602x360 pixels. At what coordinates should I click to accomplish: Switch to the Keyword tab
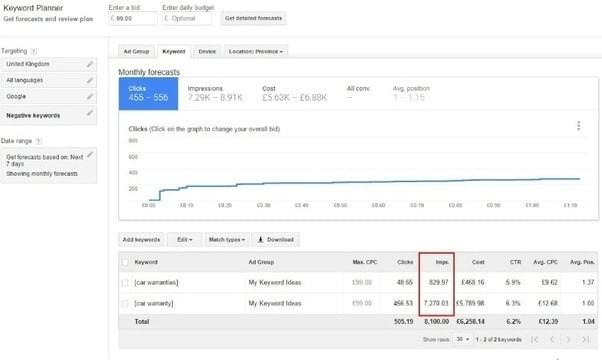tap(174, 51)
